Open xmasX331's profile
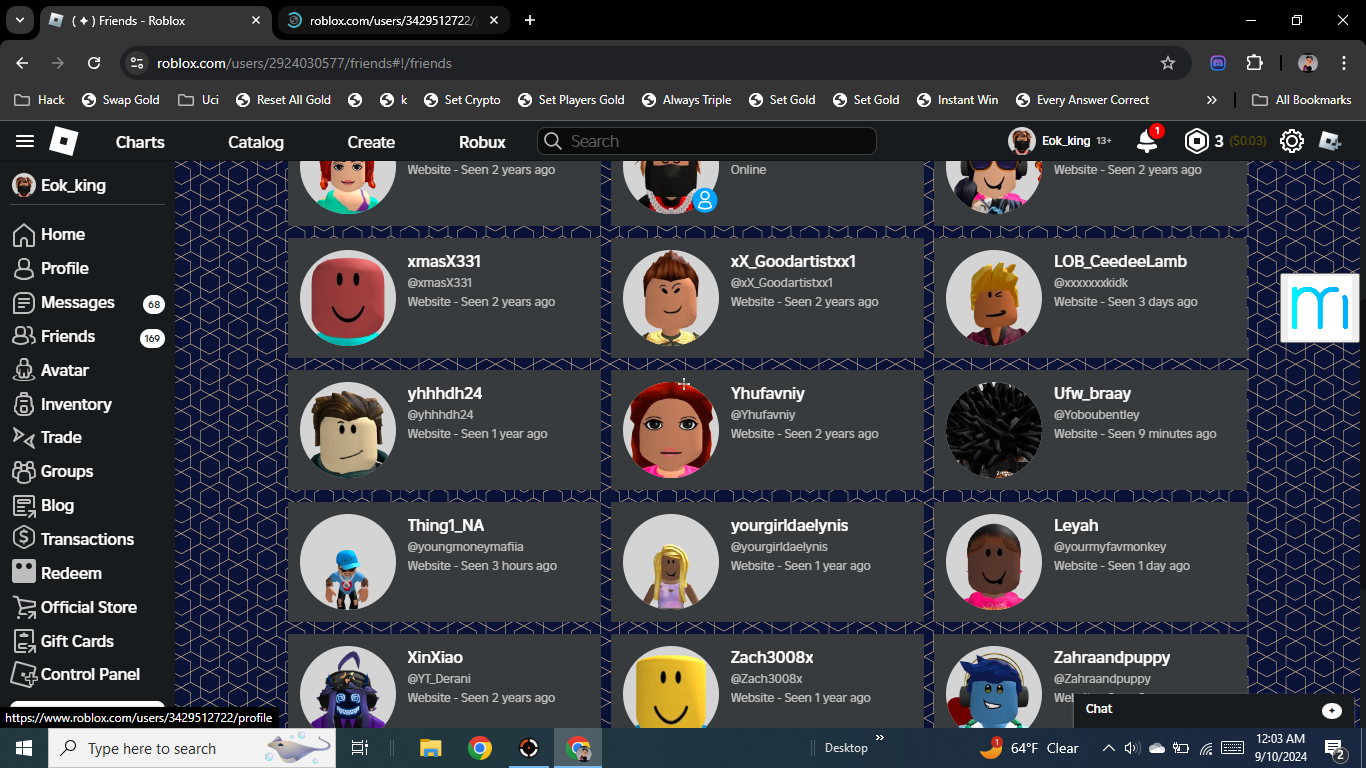The height and width of the screenshot is (768, 1366). coord(444,261)
